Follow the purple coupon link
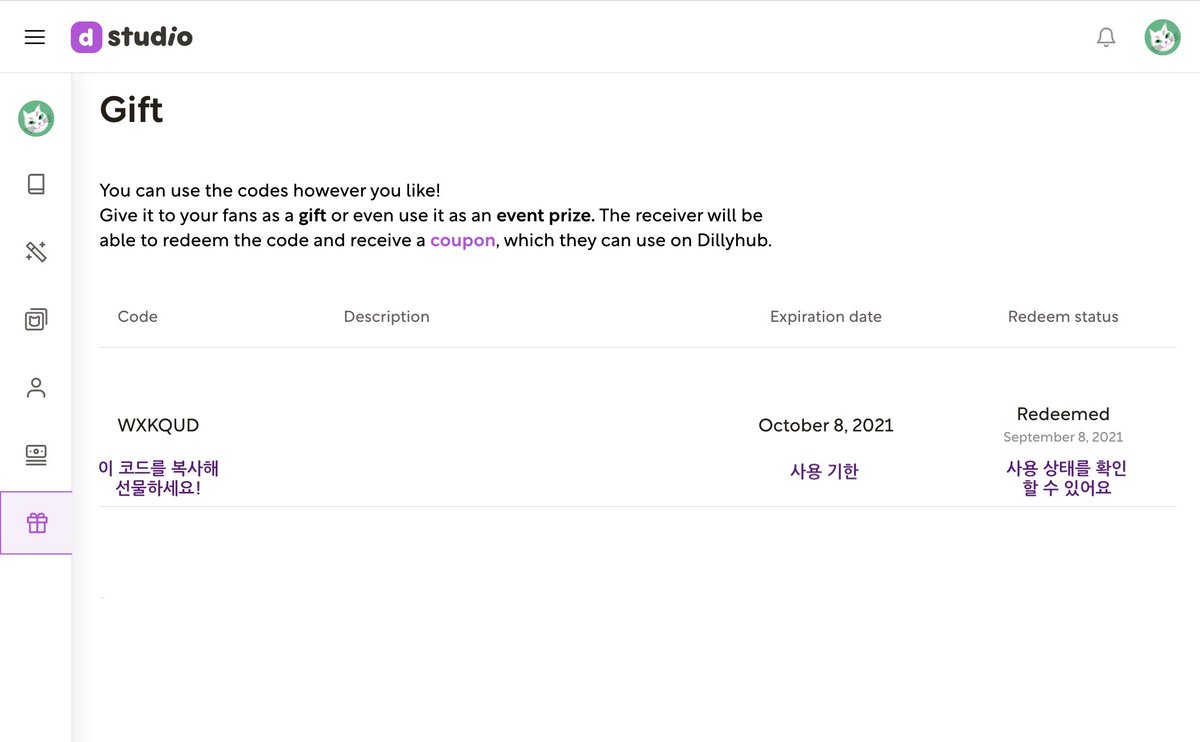 click(462, 241)
